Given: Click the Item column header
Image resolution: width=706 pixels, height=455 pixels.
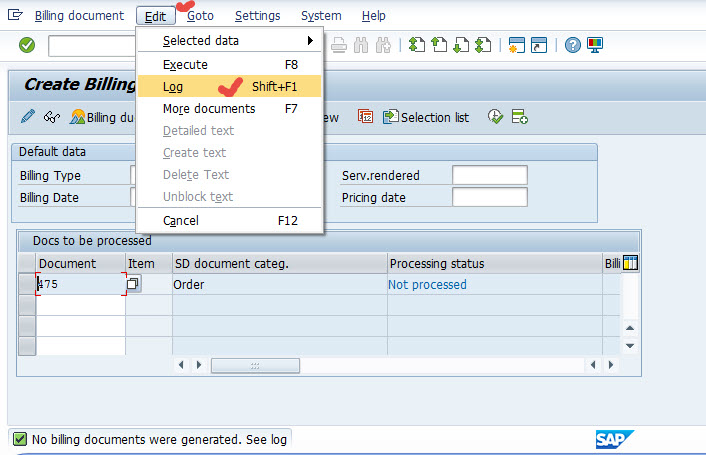Looking at the screenshot, I should pyautogui.click(x=149, y=263).
